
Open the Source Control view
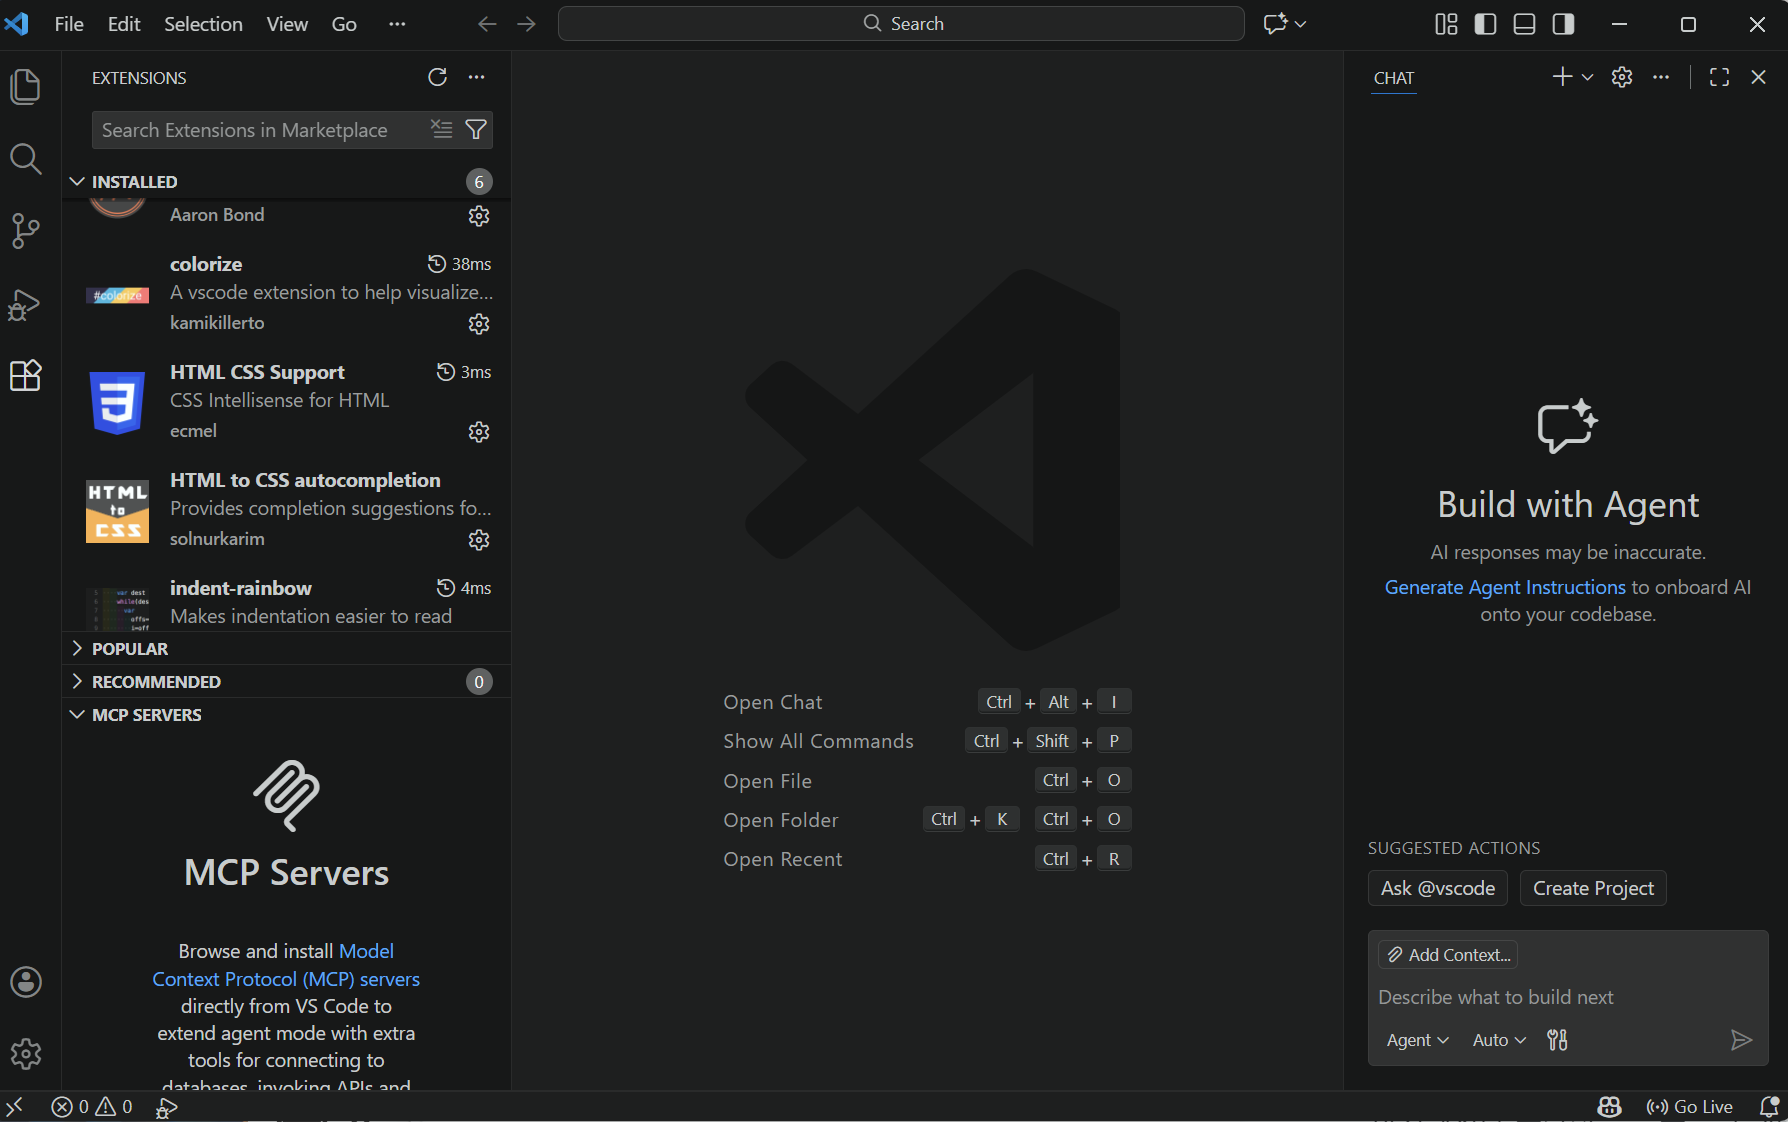(25, 231)
